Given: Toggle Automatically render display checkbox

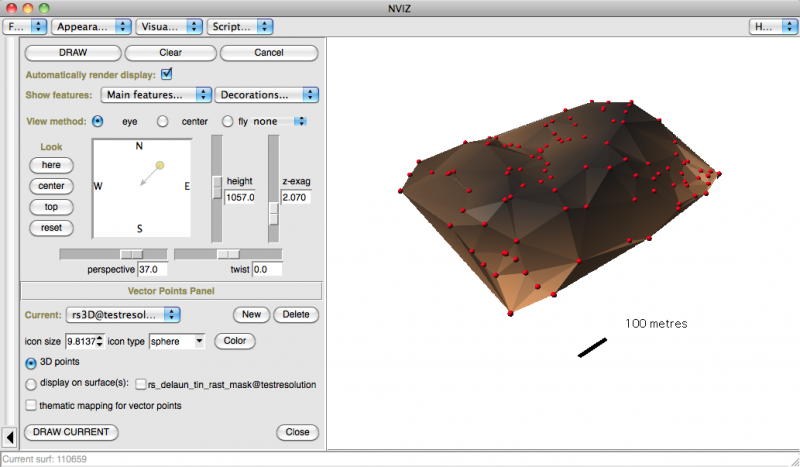Looking at the screenshot, I should click(x=167, y=73).
